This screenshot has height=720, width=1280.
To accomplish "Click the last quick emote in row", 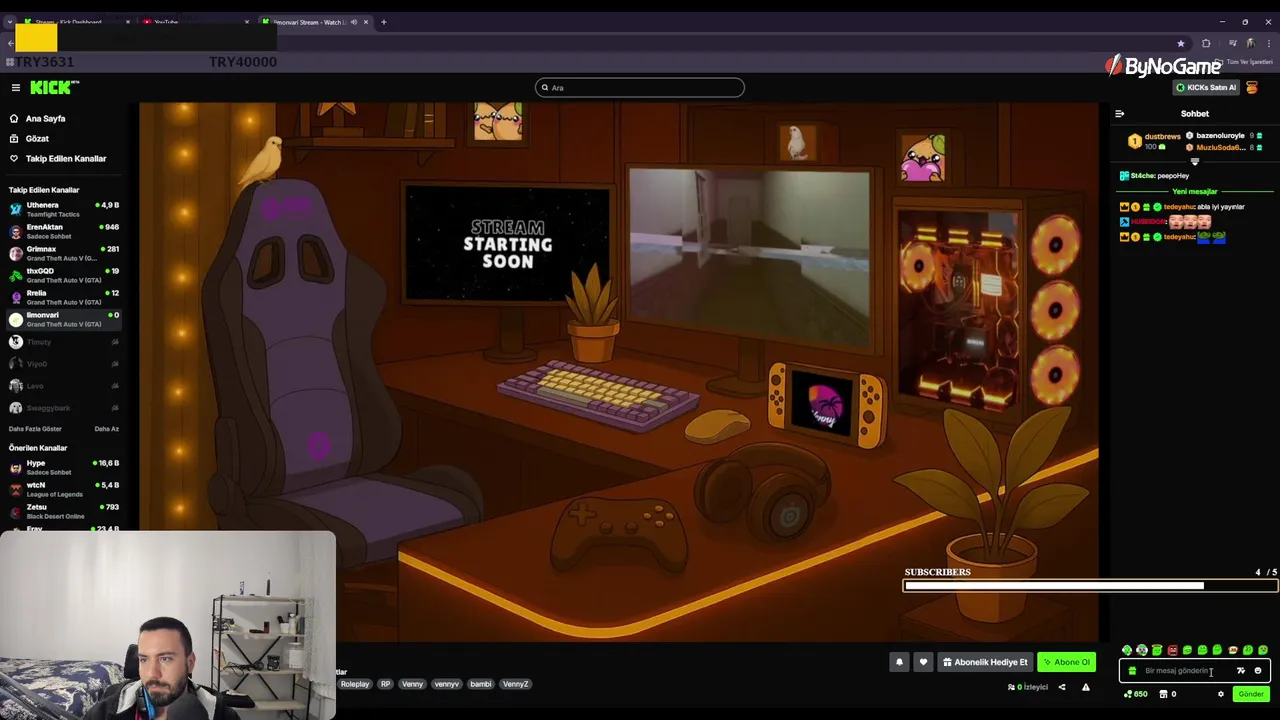I will [1263, 651].
